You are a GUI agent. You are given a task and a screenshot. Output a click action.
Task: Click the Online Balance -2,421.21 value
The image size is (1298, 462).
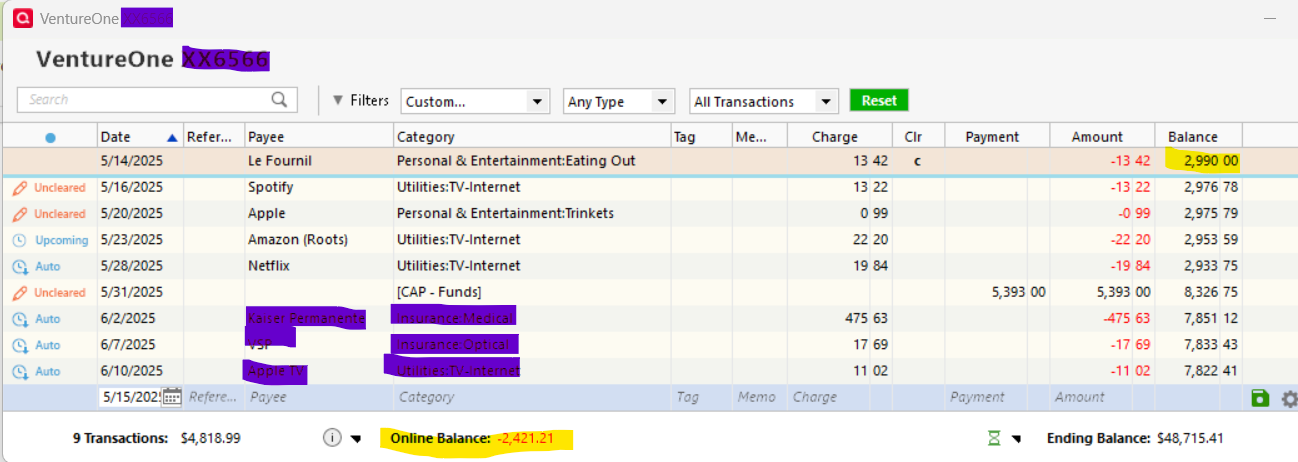(525, 439)
